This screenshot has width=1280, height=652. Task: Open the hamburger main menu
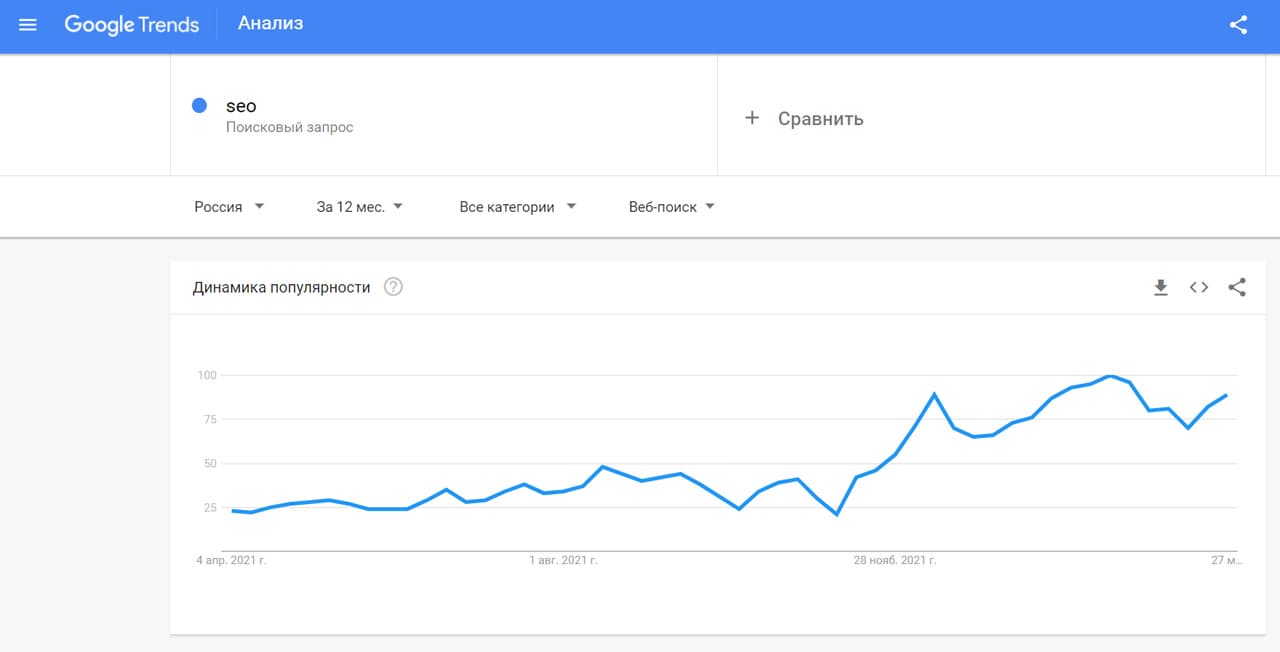tap(28, 25)
